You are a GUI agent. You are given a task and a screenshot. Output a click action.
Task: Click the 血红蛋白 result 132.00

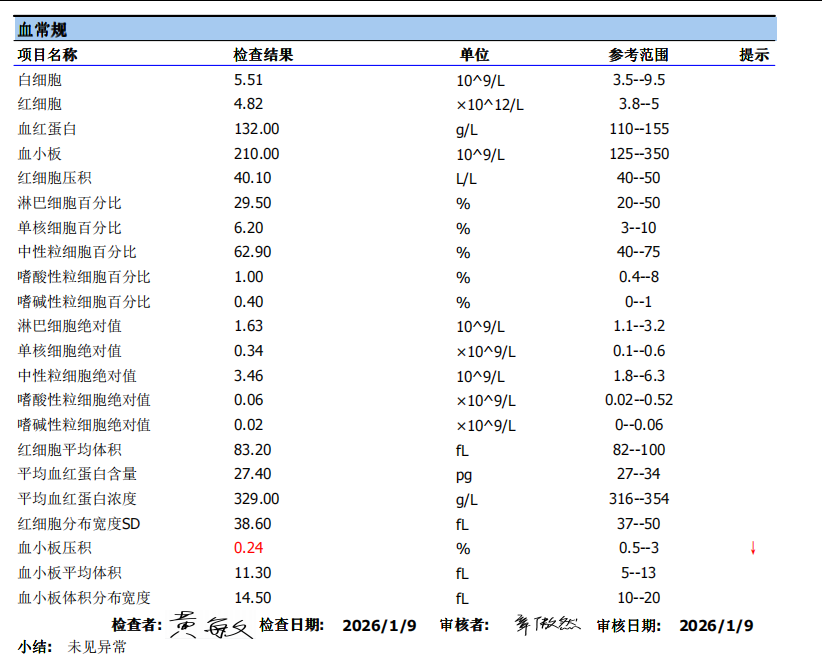tap(256, 129)
